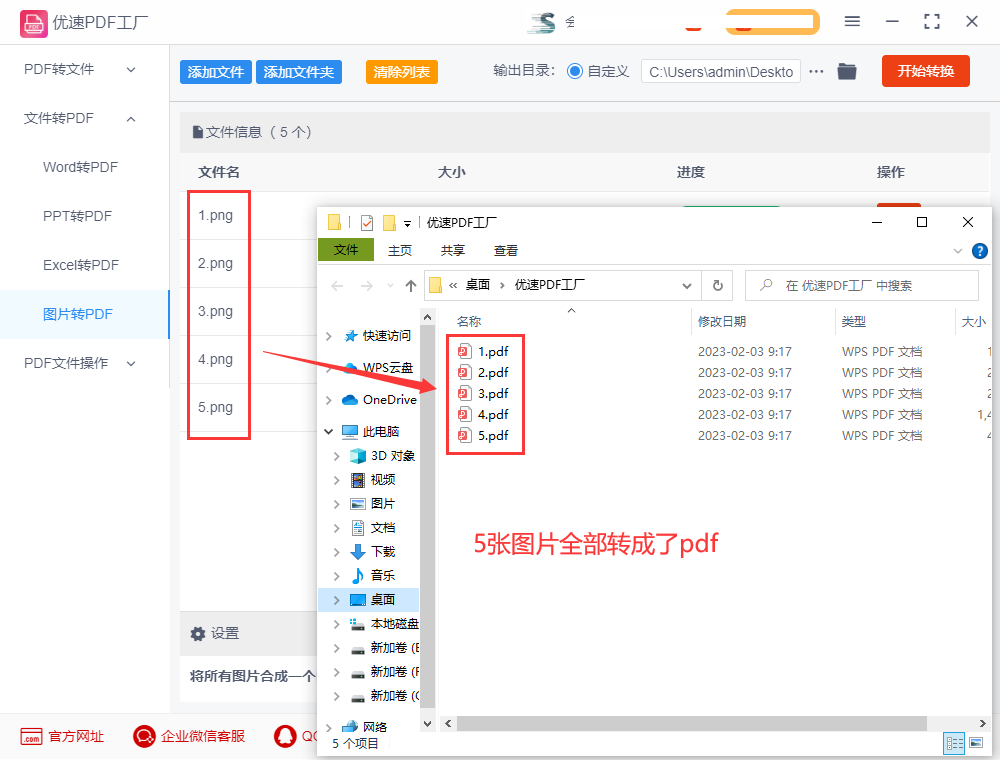Collapse the 文件转PDF sidebar section
The height and width of the screenshot is (760, 1000).
(x=131, y=119)
